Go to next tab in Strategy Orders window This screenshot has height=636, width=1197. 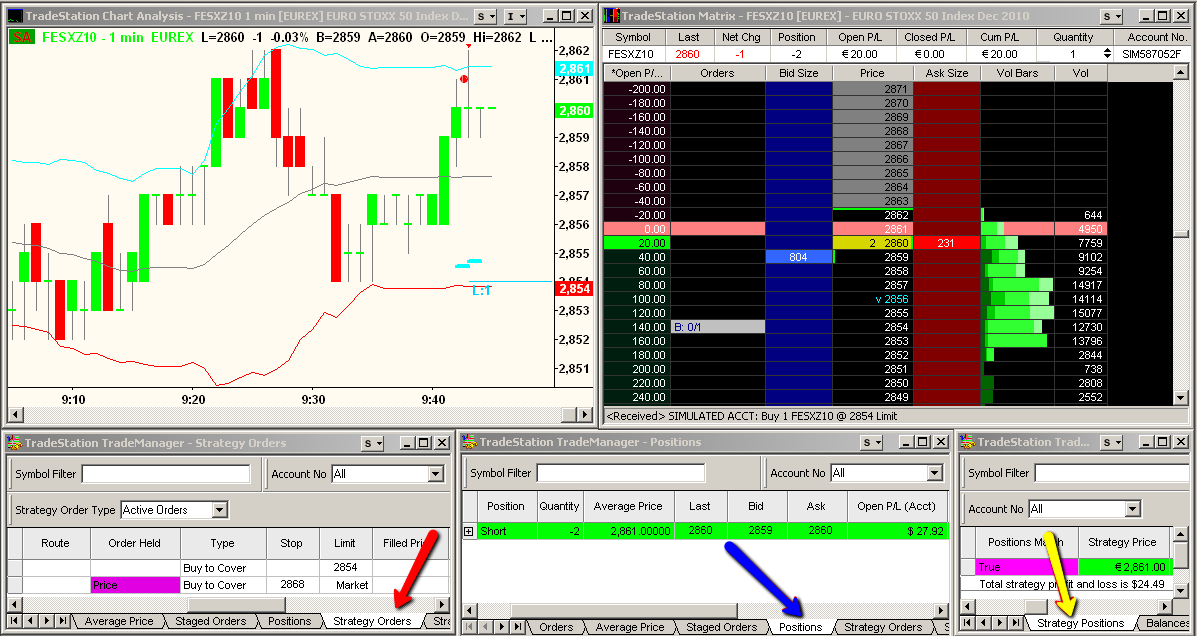click(x=47, y=621)
